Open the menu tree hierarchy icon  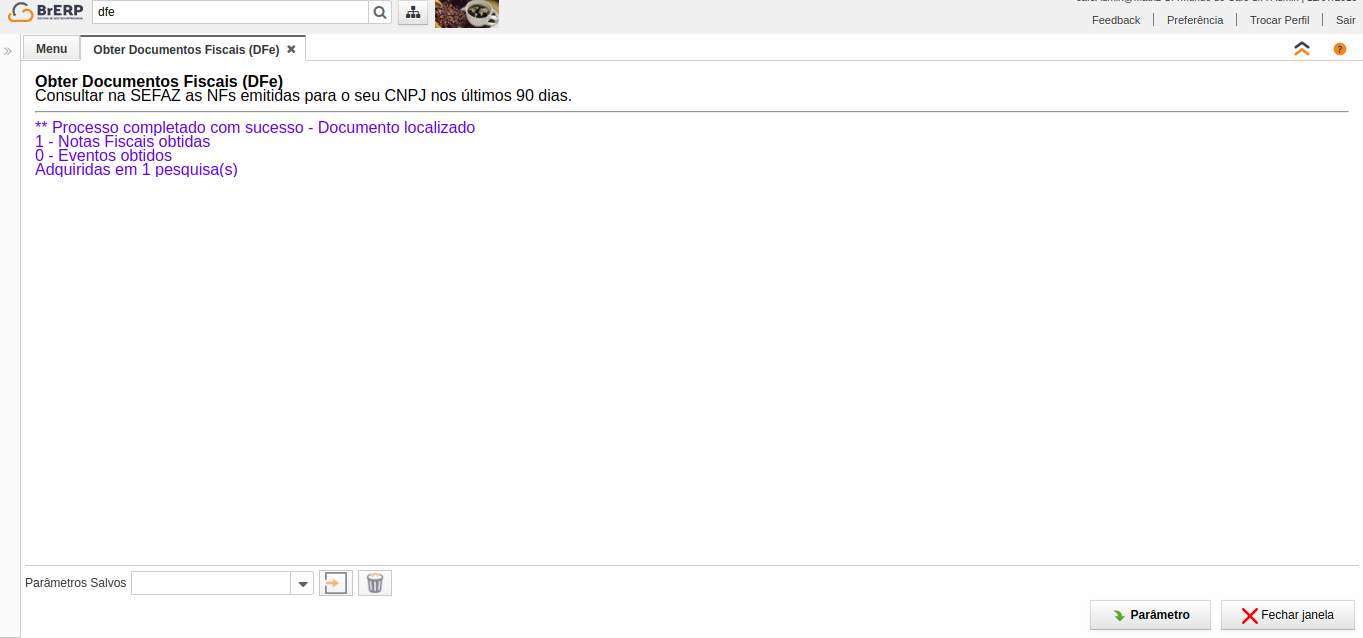412,12
